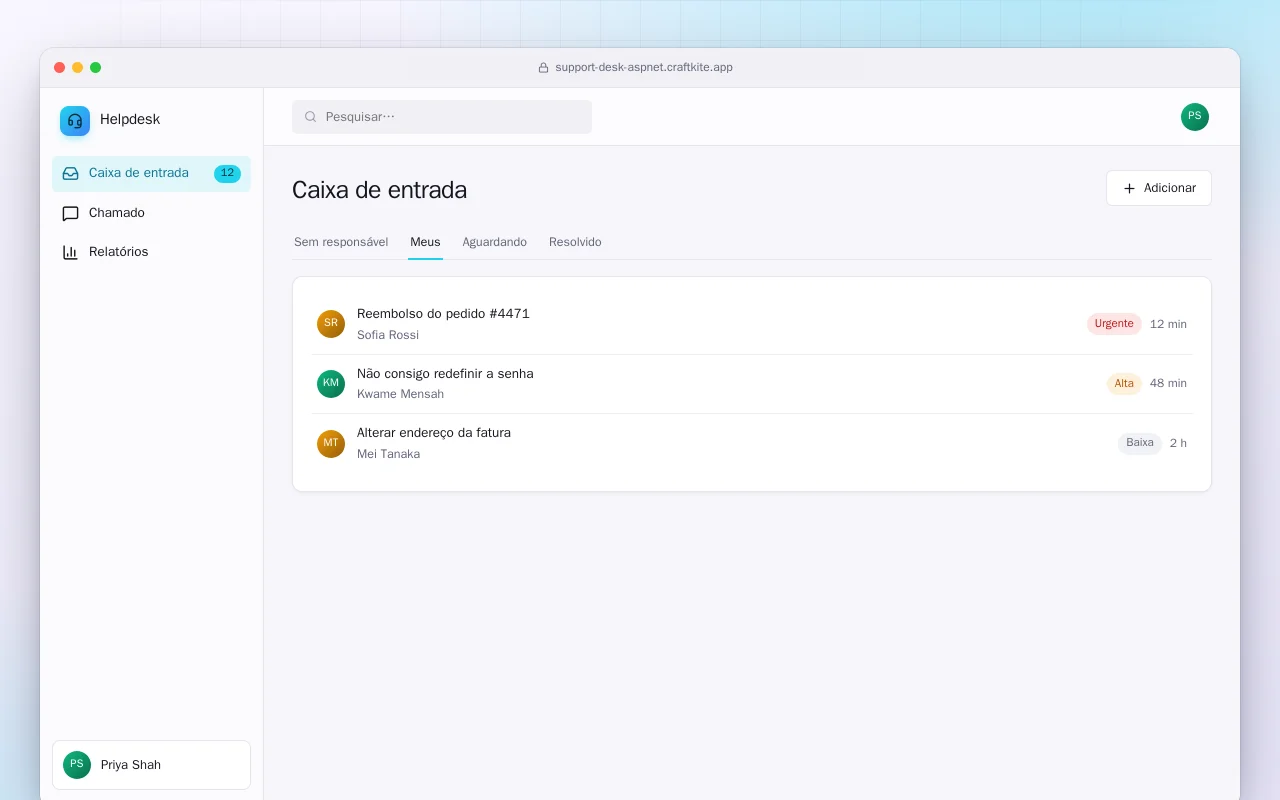Screen dimensions: 1280x800
Task: Open the Chamado sidebar item
Action: 151,213
